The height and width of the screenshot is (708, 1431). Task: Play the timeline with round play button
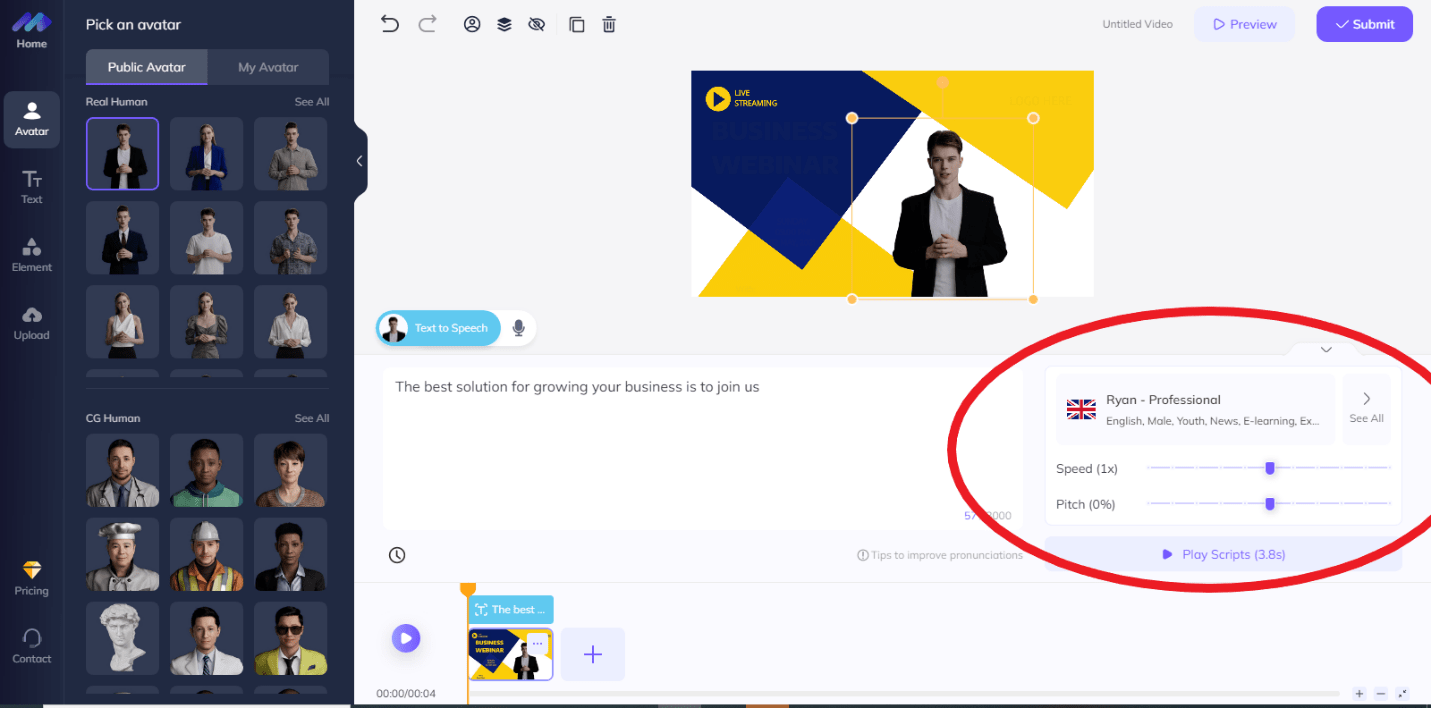tap(406, 638)
